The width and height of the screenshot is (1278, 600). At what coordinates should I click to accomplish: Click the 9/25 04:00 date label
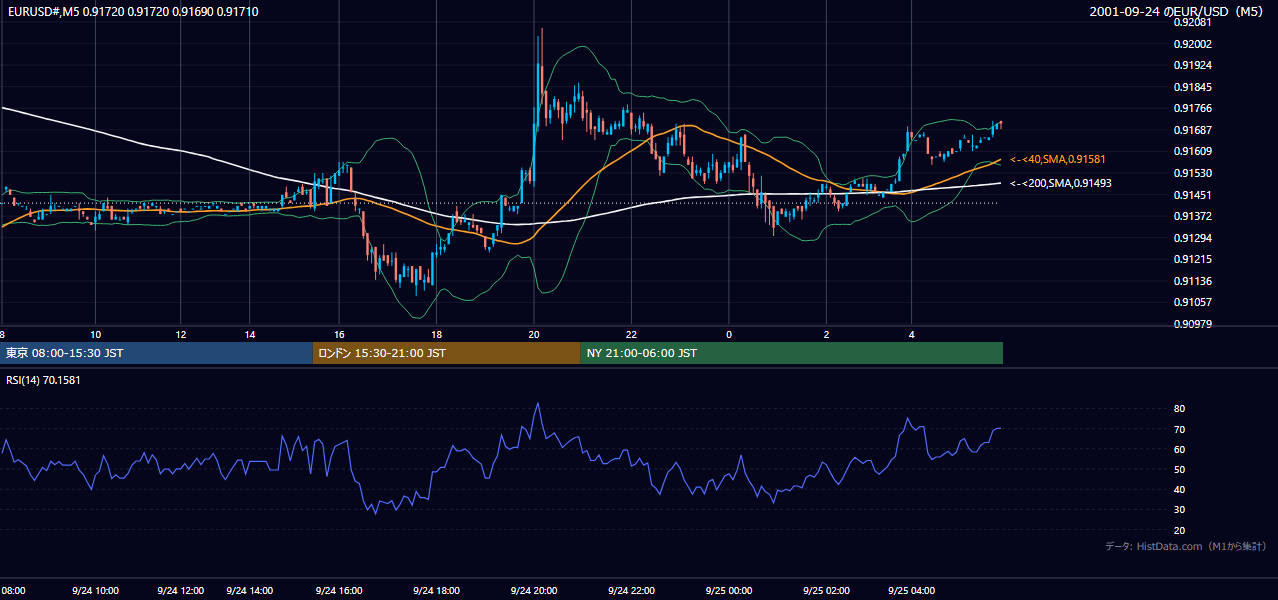(911, 591)
